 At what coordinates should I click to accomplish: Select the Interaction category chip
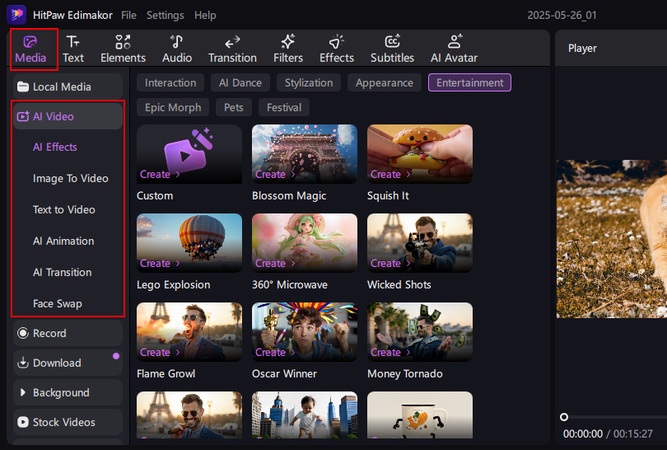click(x=170, y=83)
